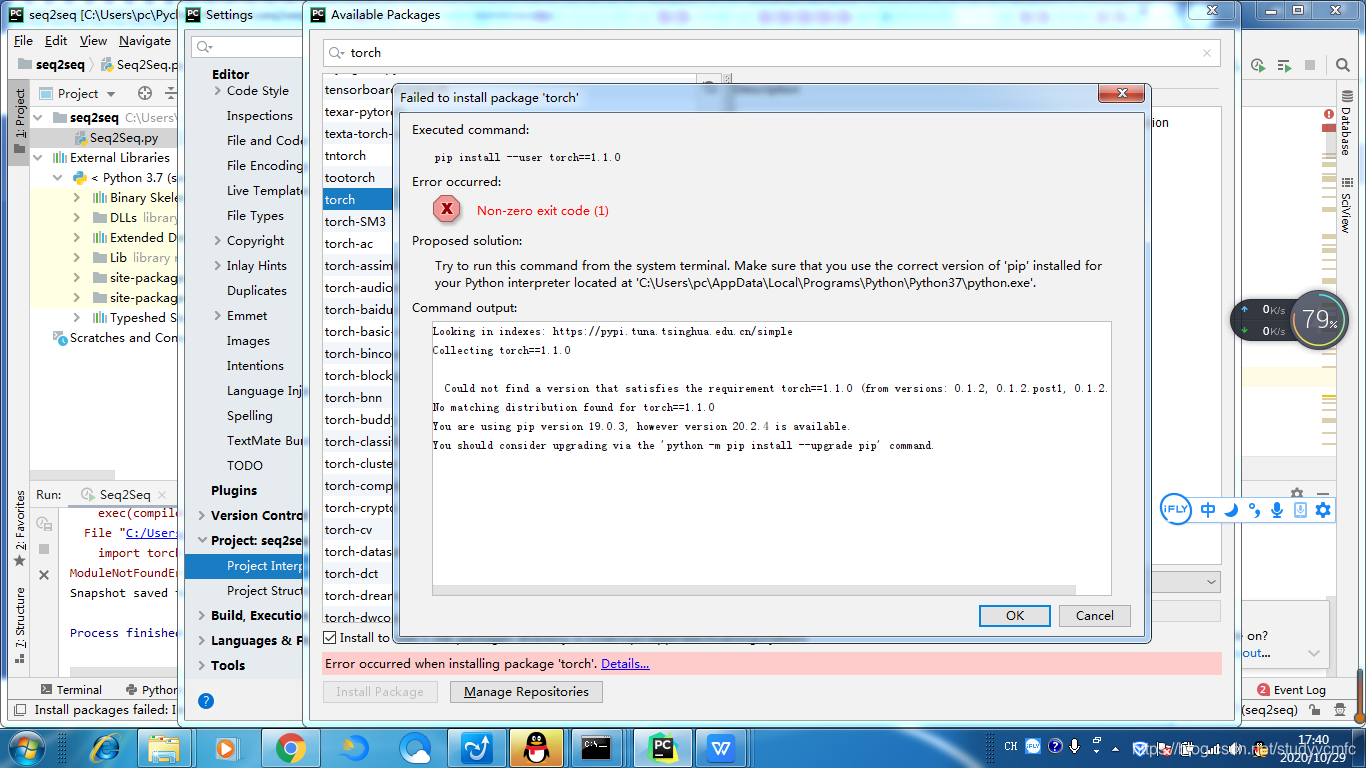
Task: Open the Inspections settings page
Action: (259, 115)
